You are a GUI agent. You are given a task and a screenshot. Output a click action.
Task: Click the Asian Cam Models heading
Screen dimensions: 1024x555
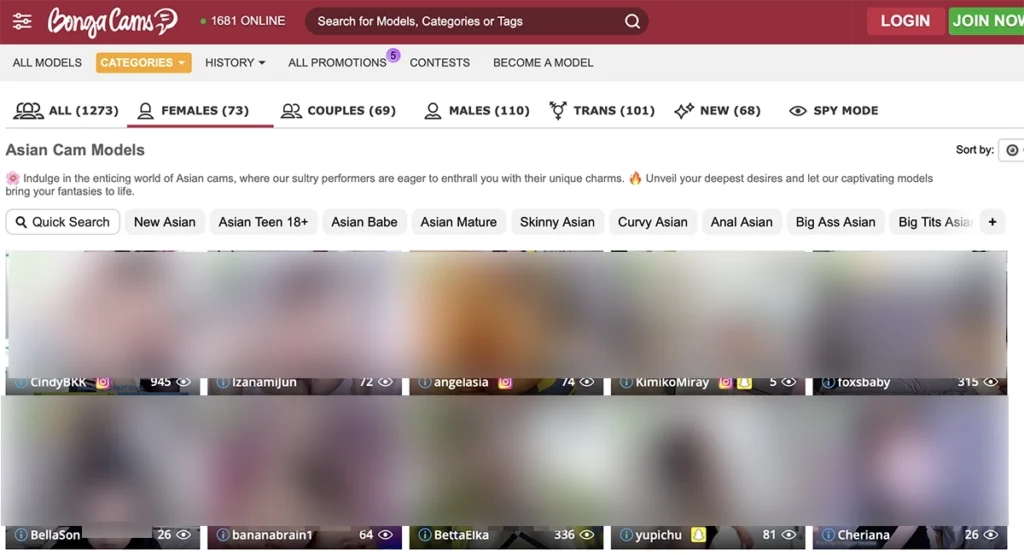coord(75,150)
